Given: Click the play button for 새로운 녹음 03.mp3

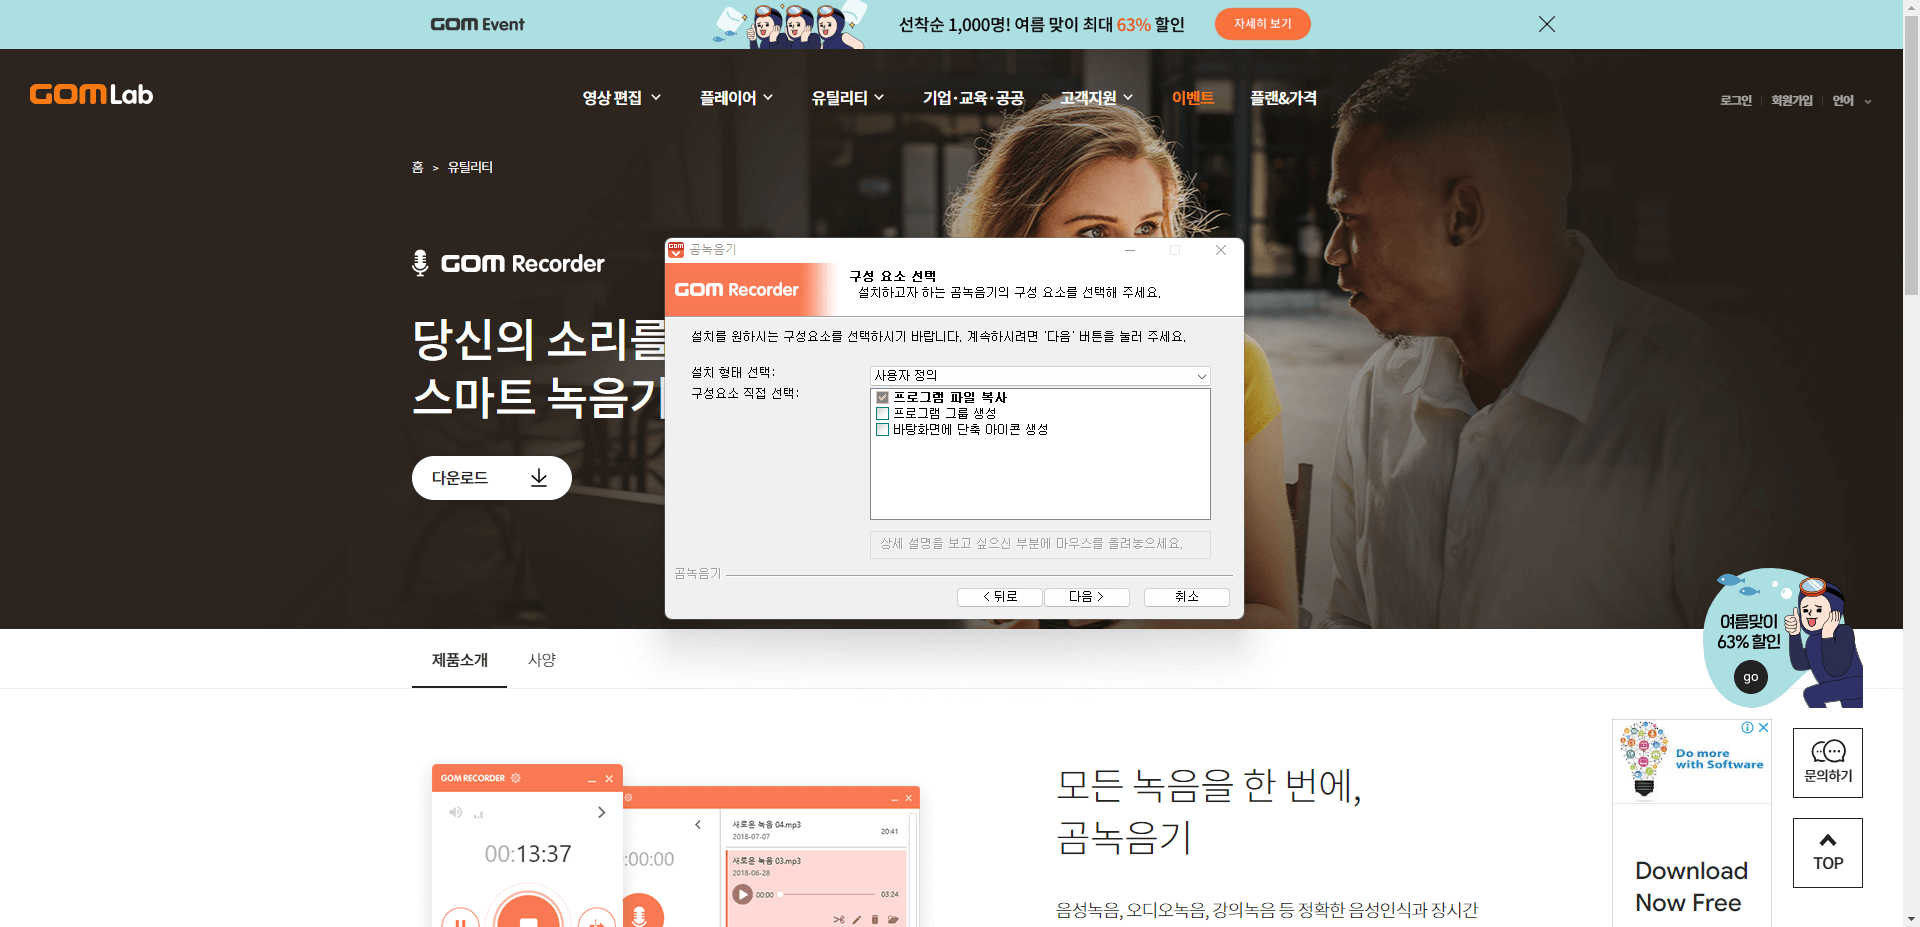Looking at the screenshot, I should click(742, 894).
